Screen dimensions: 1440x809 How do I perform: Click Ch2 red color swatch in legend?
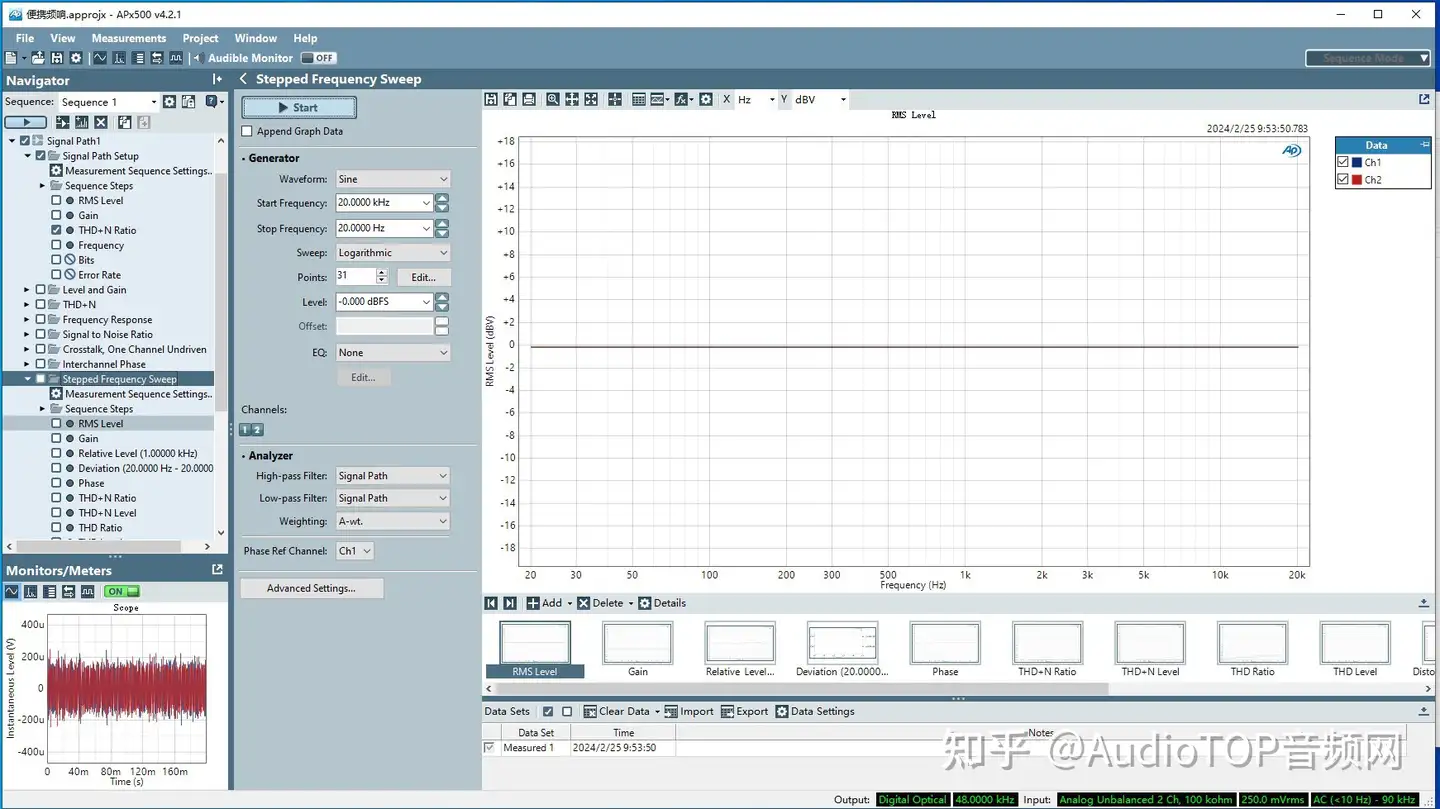pyautogui.click(x=1357, y=180)
